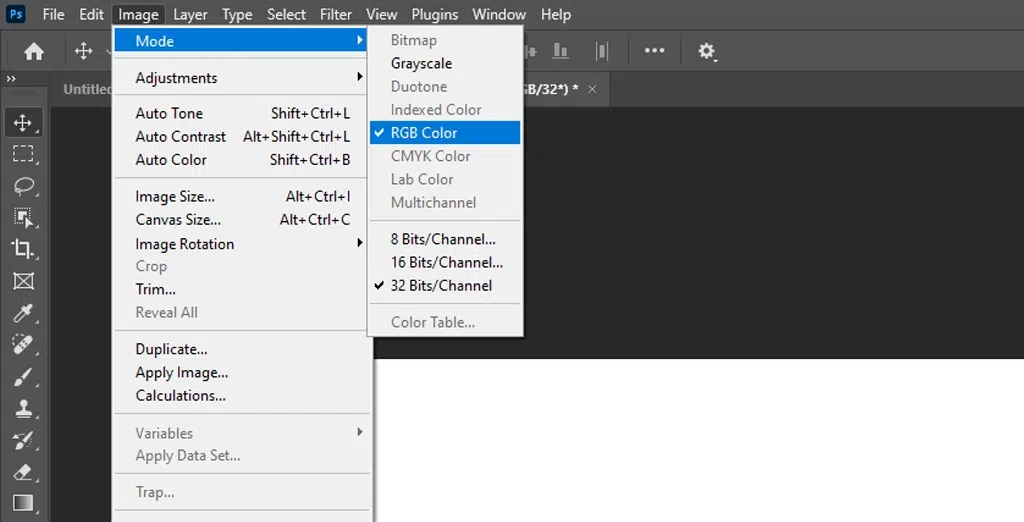1024x522 pixels.
Task: Open Calculations dialog
Action: (x=240, y=395)
